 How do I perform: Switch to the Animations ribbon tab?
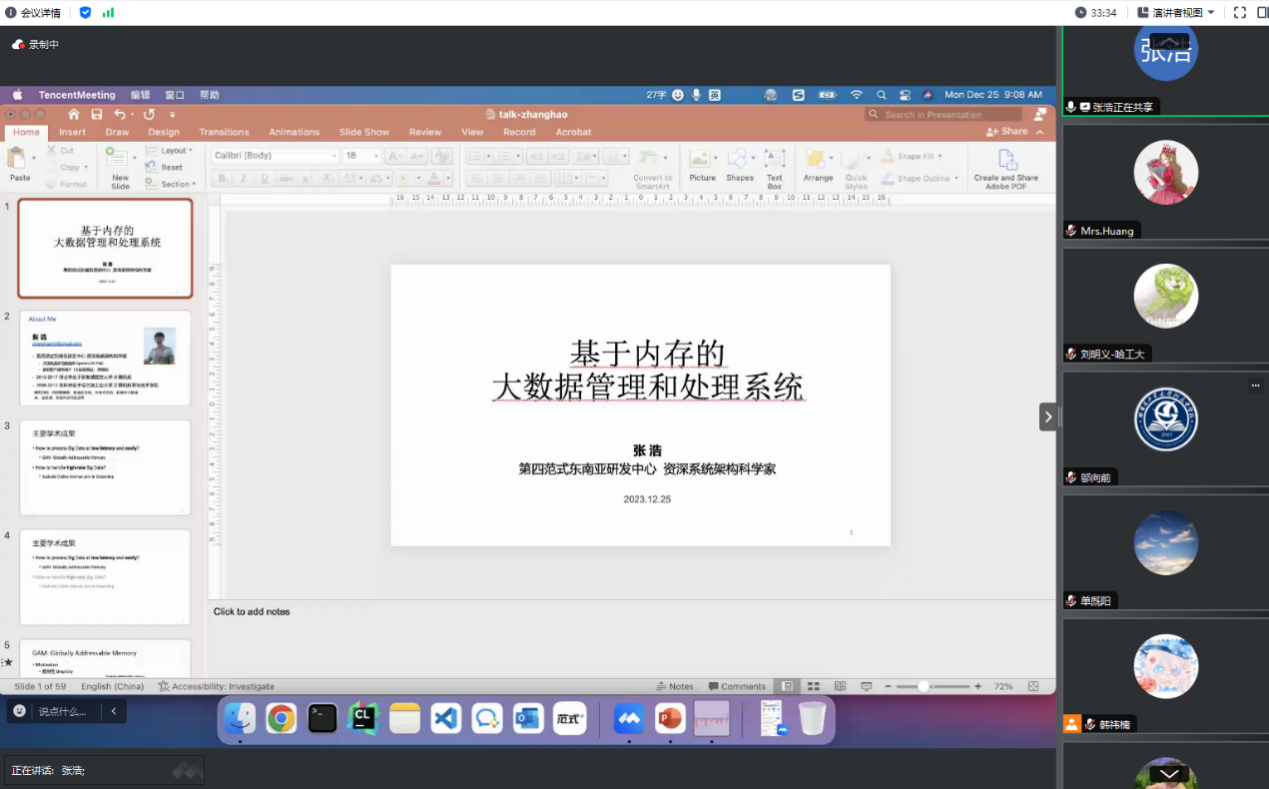coord(294,132)
